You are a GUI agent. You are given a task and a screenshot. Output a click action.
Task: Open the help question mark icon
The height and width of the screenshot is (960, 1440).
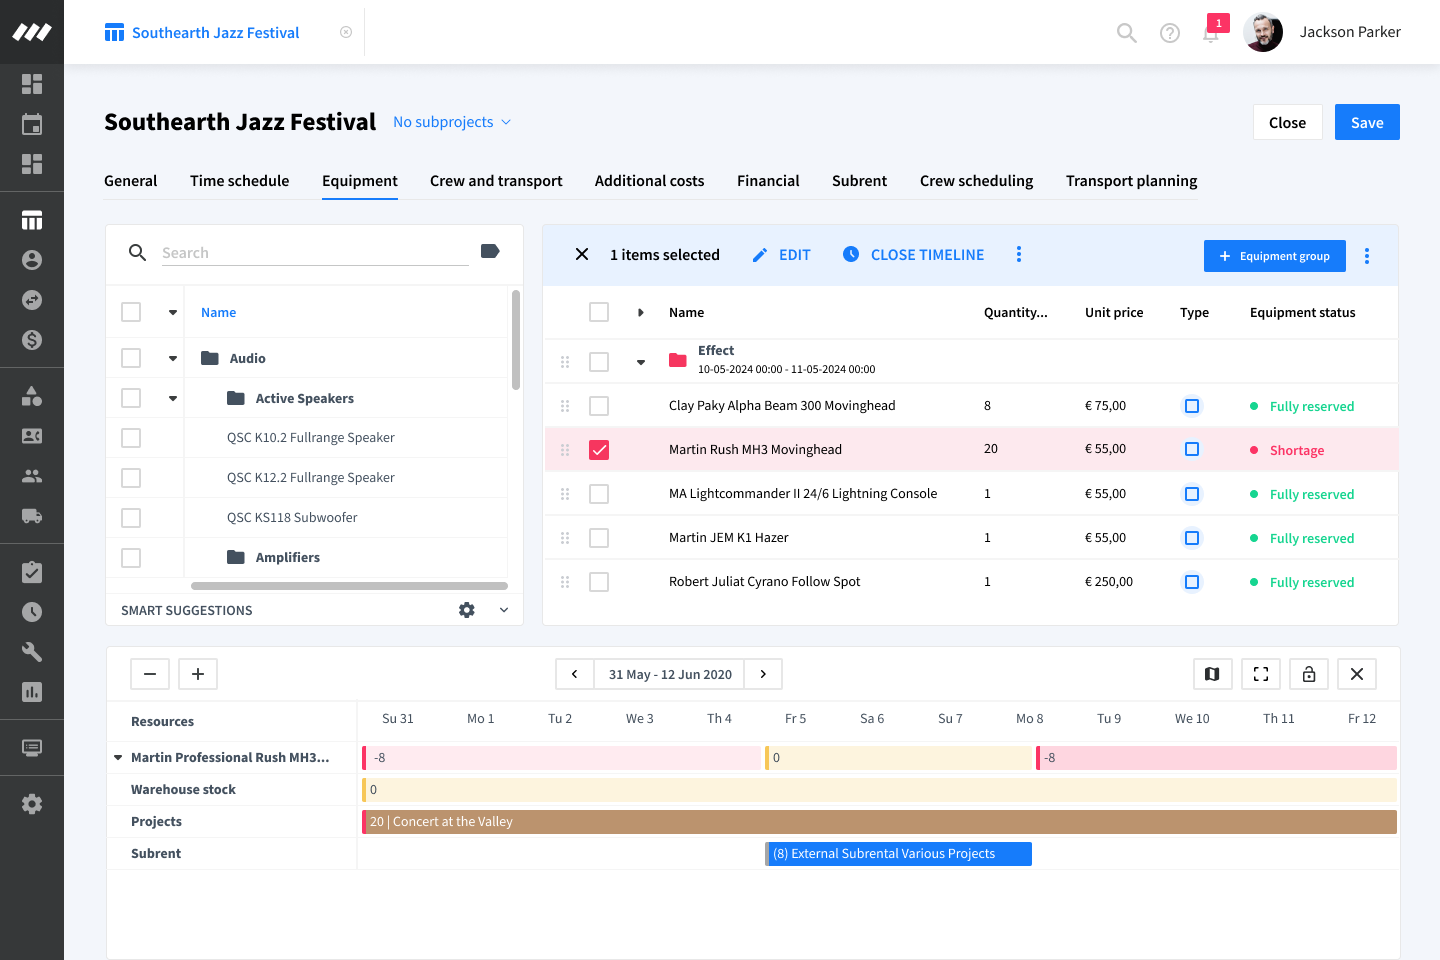[x=1170, y=33]
